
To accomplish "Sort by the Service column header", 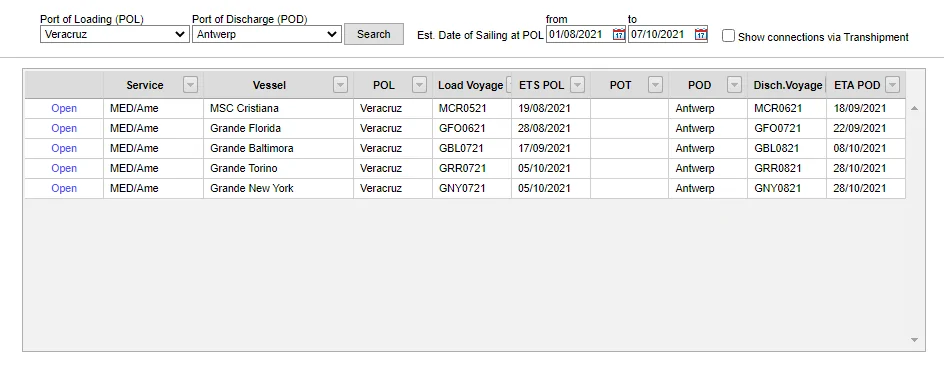I will click(144, 85).
